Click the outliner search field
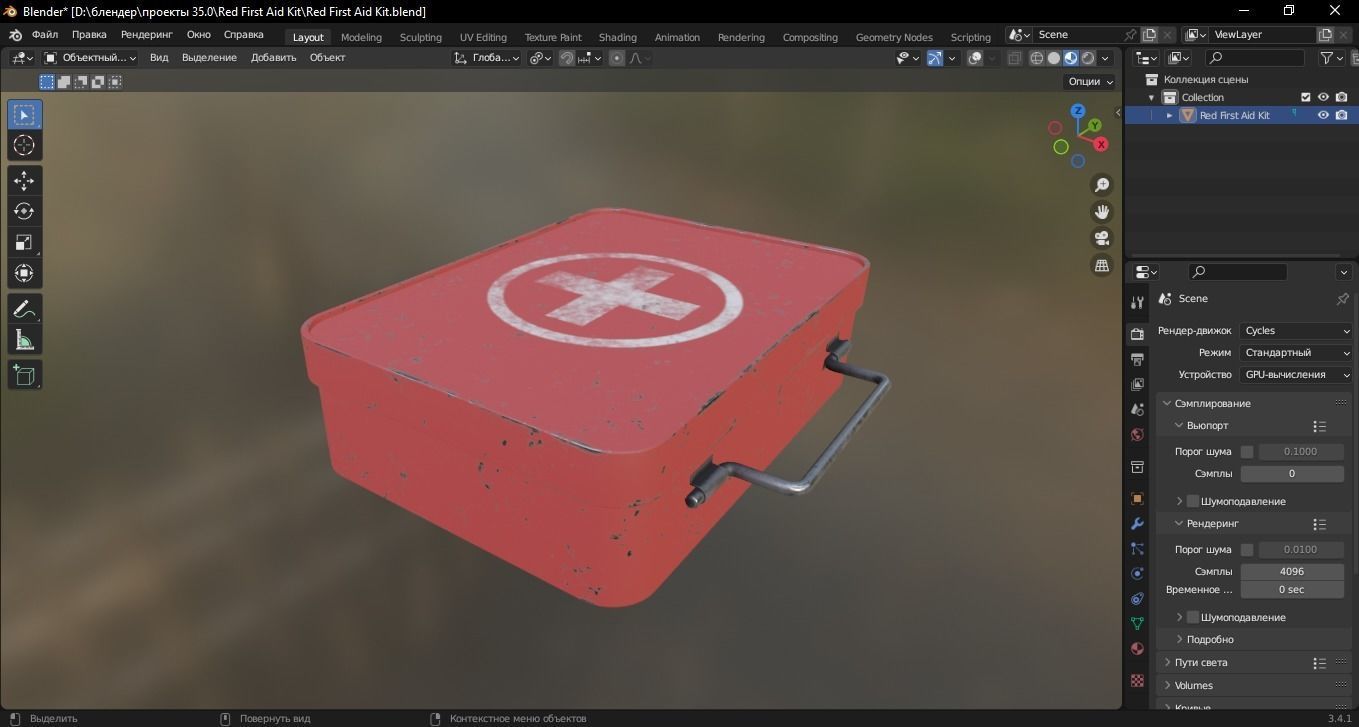1359x727 pixels. pyautogui.click(x=1255, y=58)
